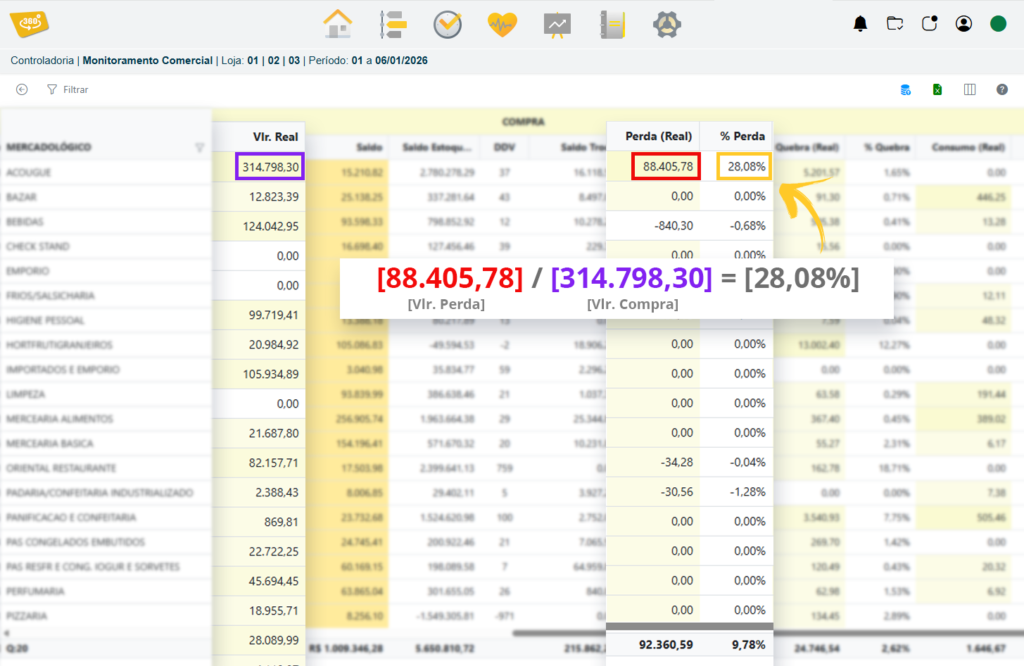Open the Mercadológico column filter funnel

[x=199, y=148]
